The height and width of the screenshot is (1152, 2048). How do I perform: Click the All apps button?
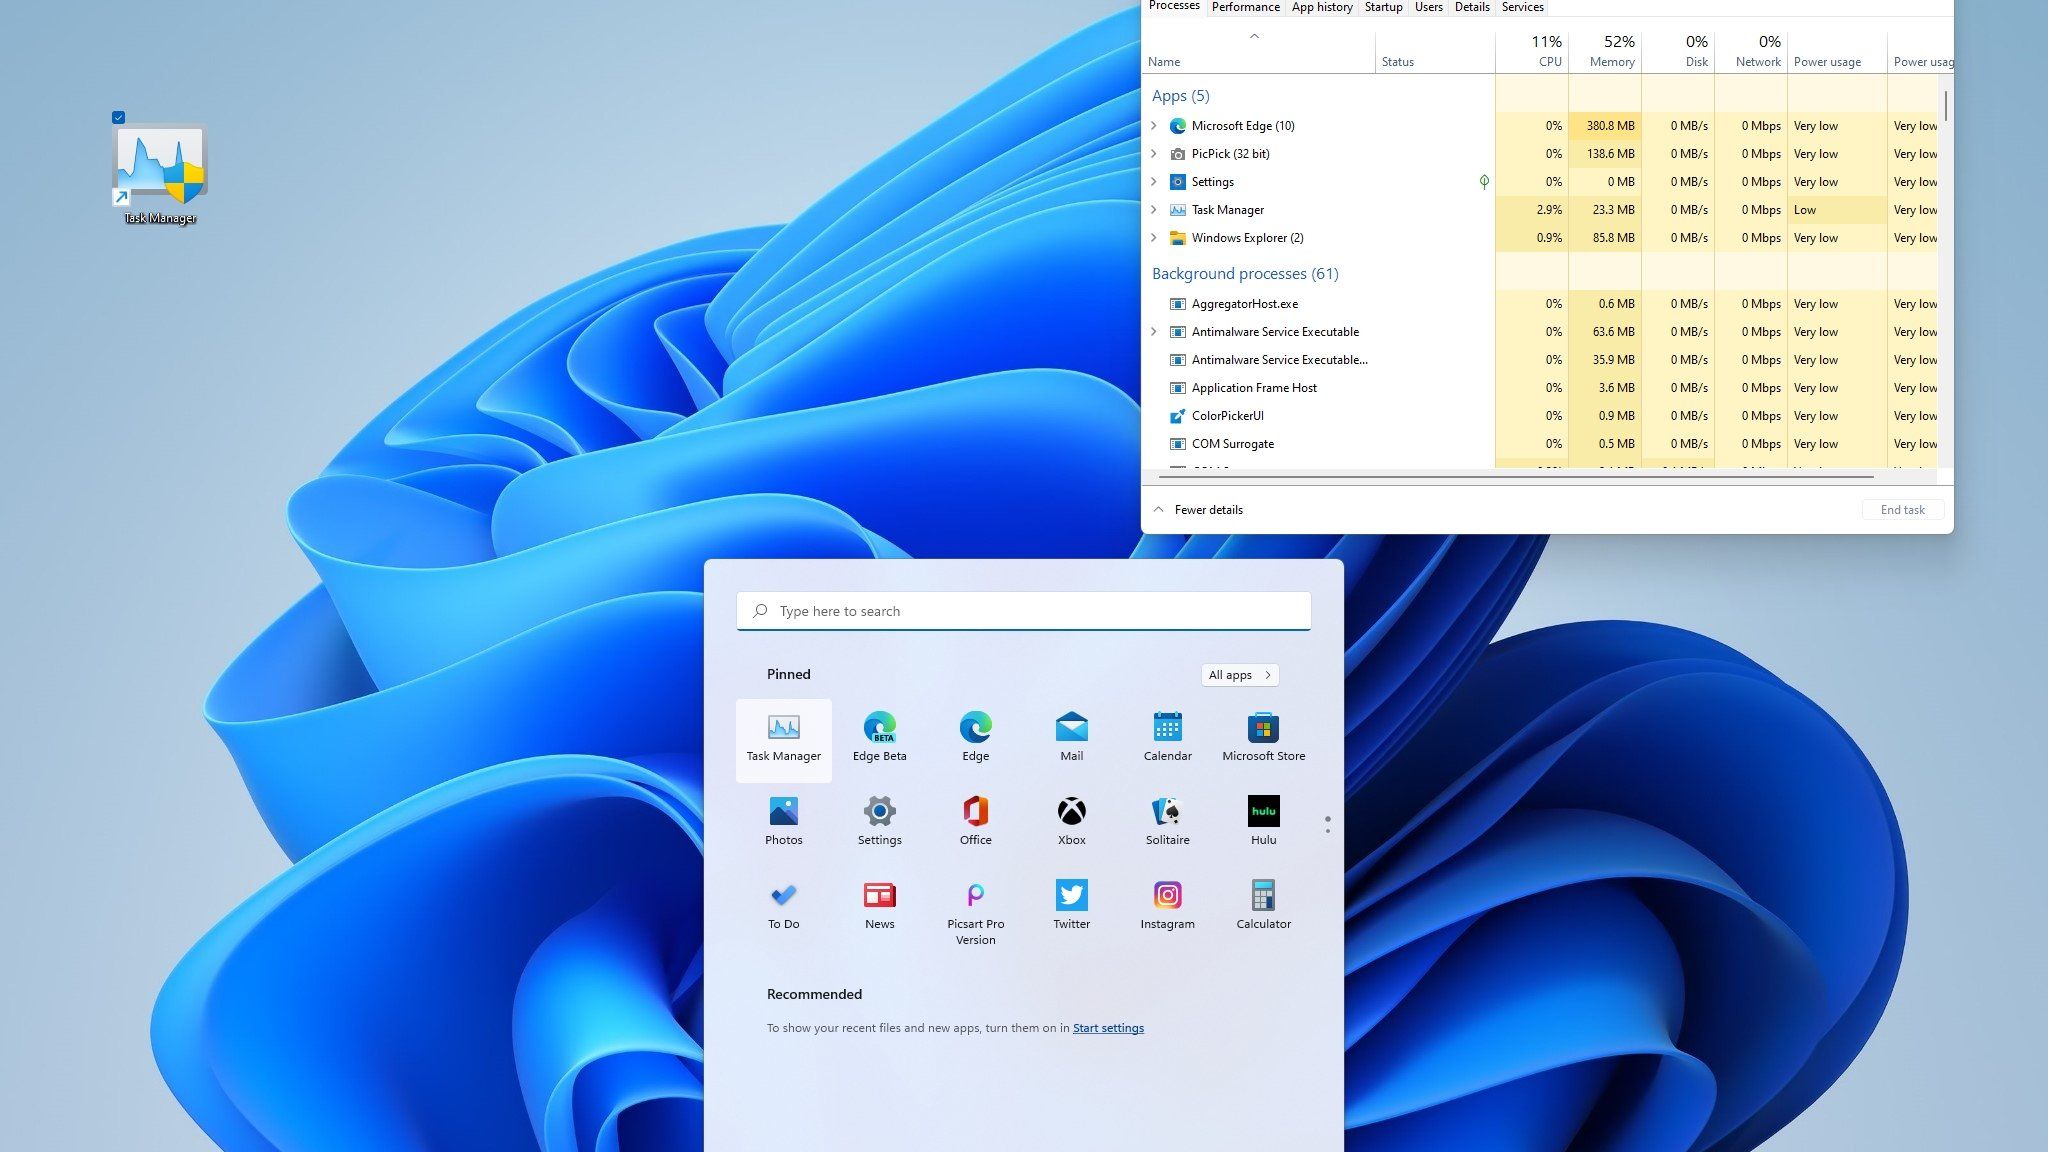pyautogui.click(x=1239, y=675)
